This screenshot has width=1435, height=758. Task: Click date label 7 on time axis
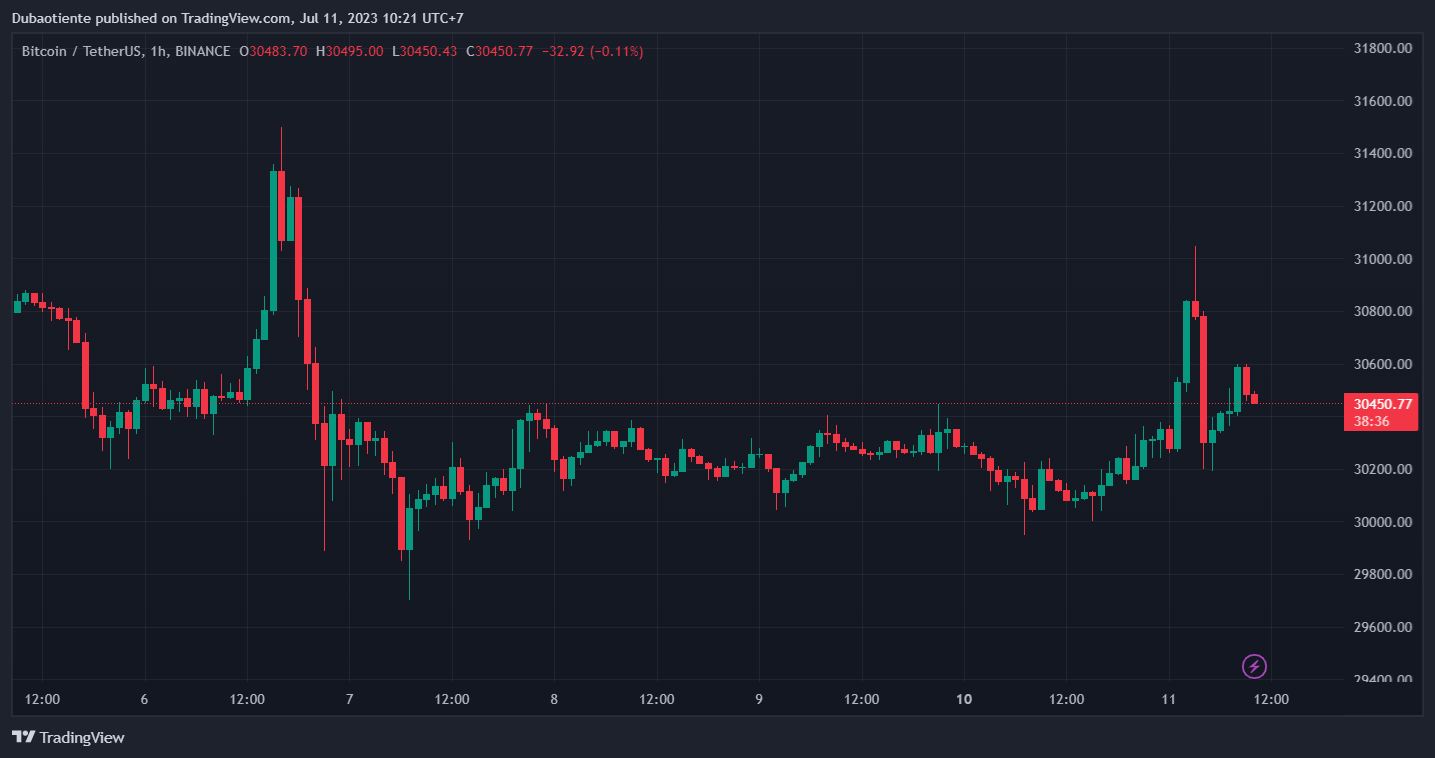349,699
